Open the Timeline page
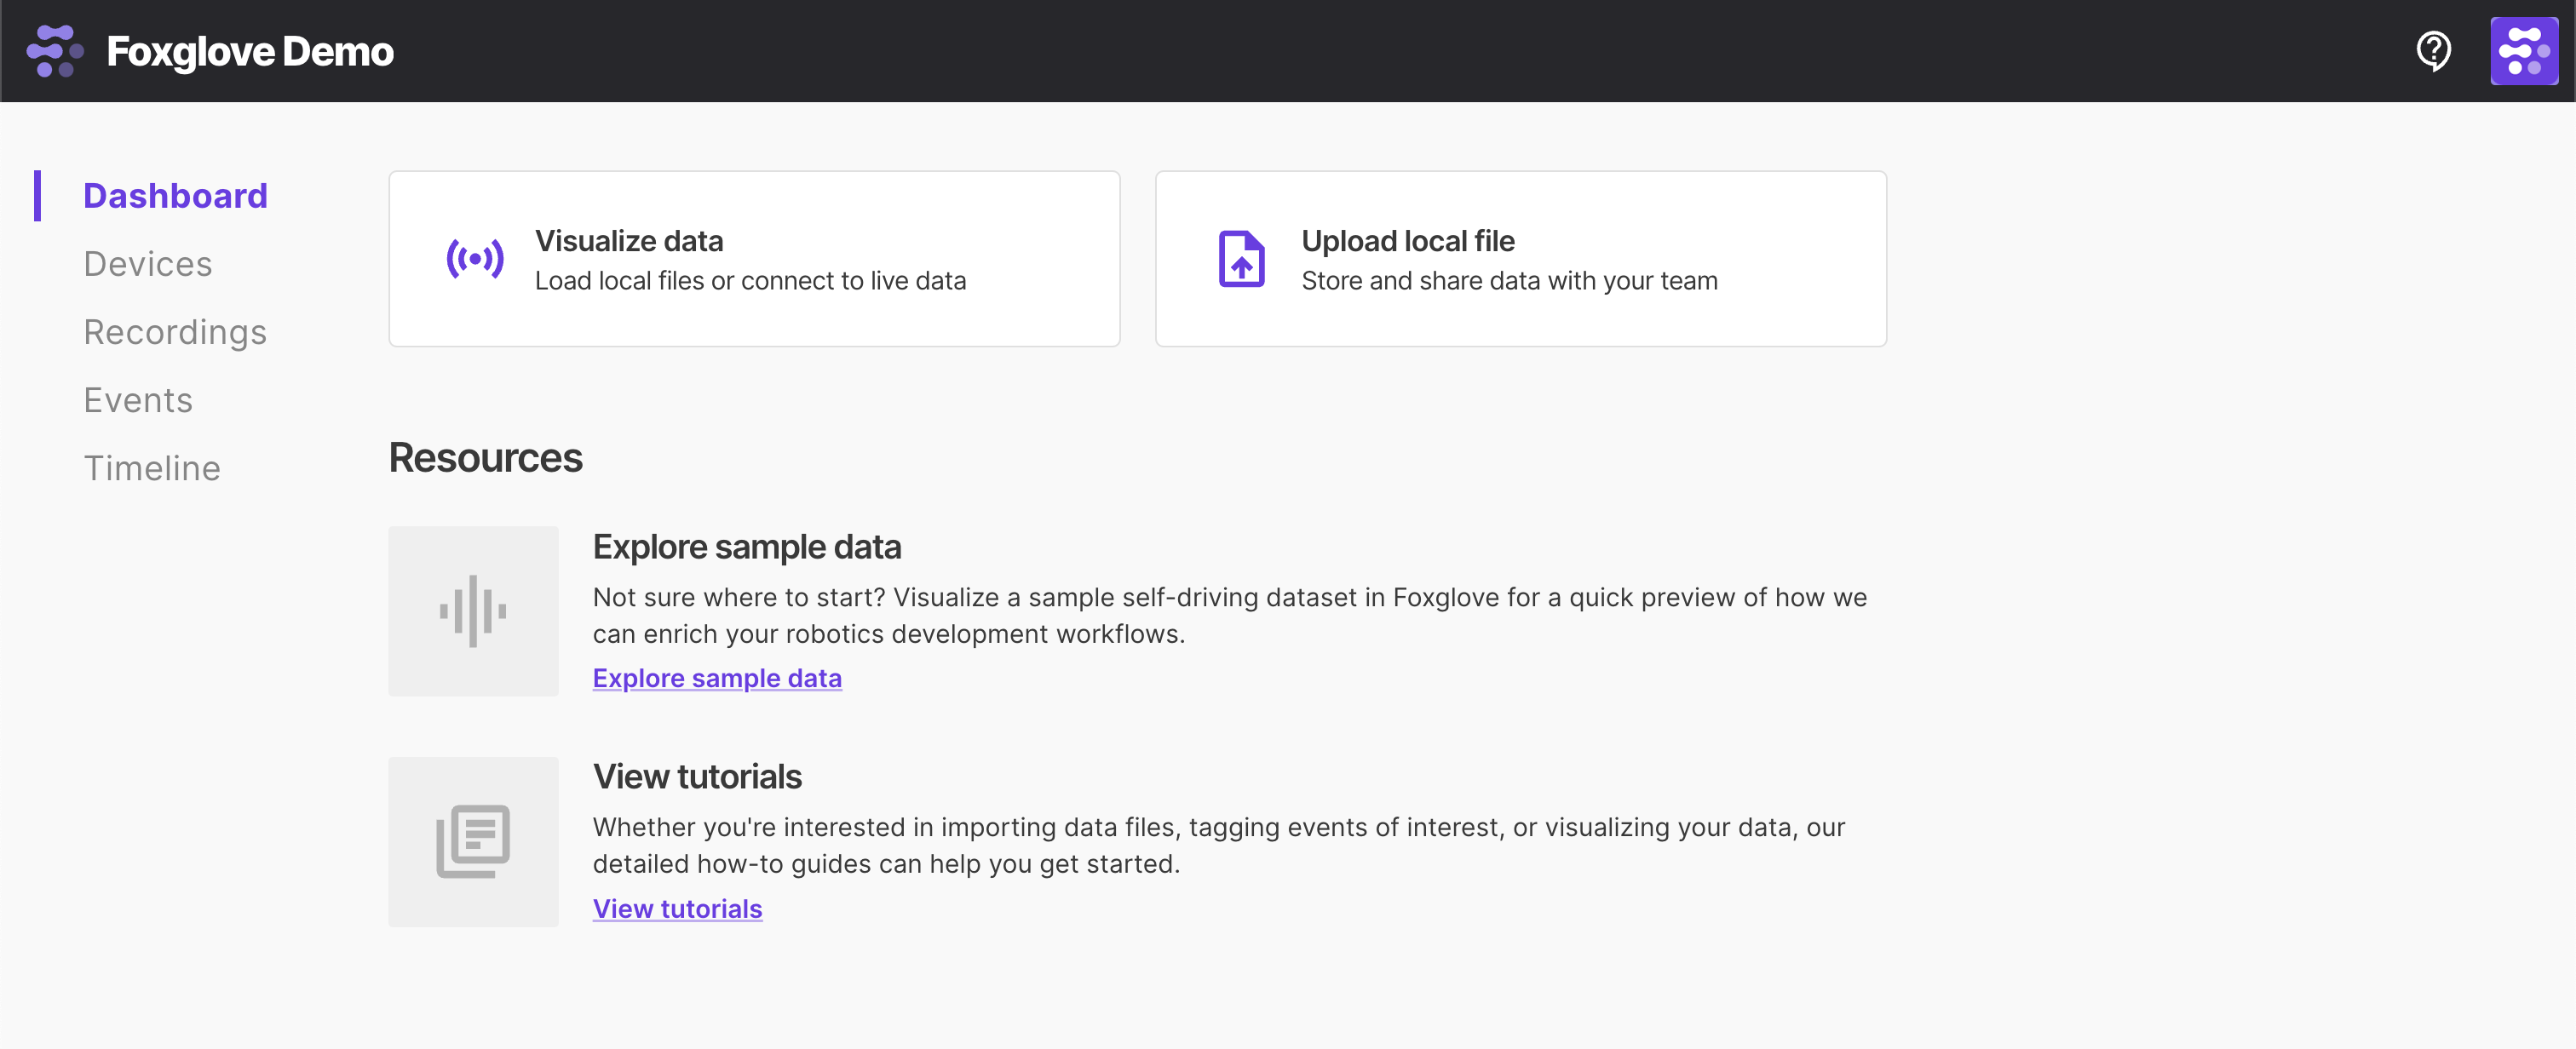The width and height of the screenshot is (2576, 1049). pos(152,468)
